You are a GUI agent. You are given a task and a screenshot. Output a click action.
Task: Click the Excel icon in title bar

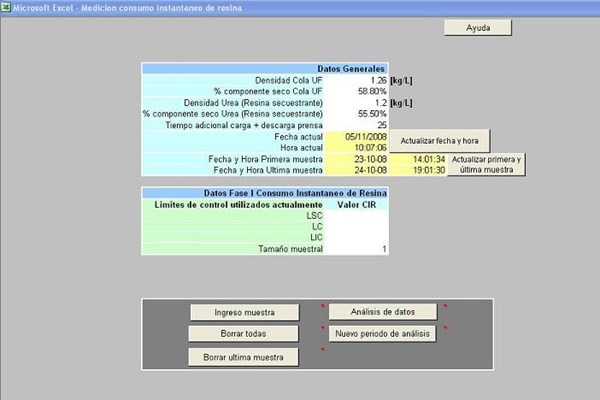(x=6, y=7)
